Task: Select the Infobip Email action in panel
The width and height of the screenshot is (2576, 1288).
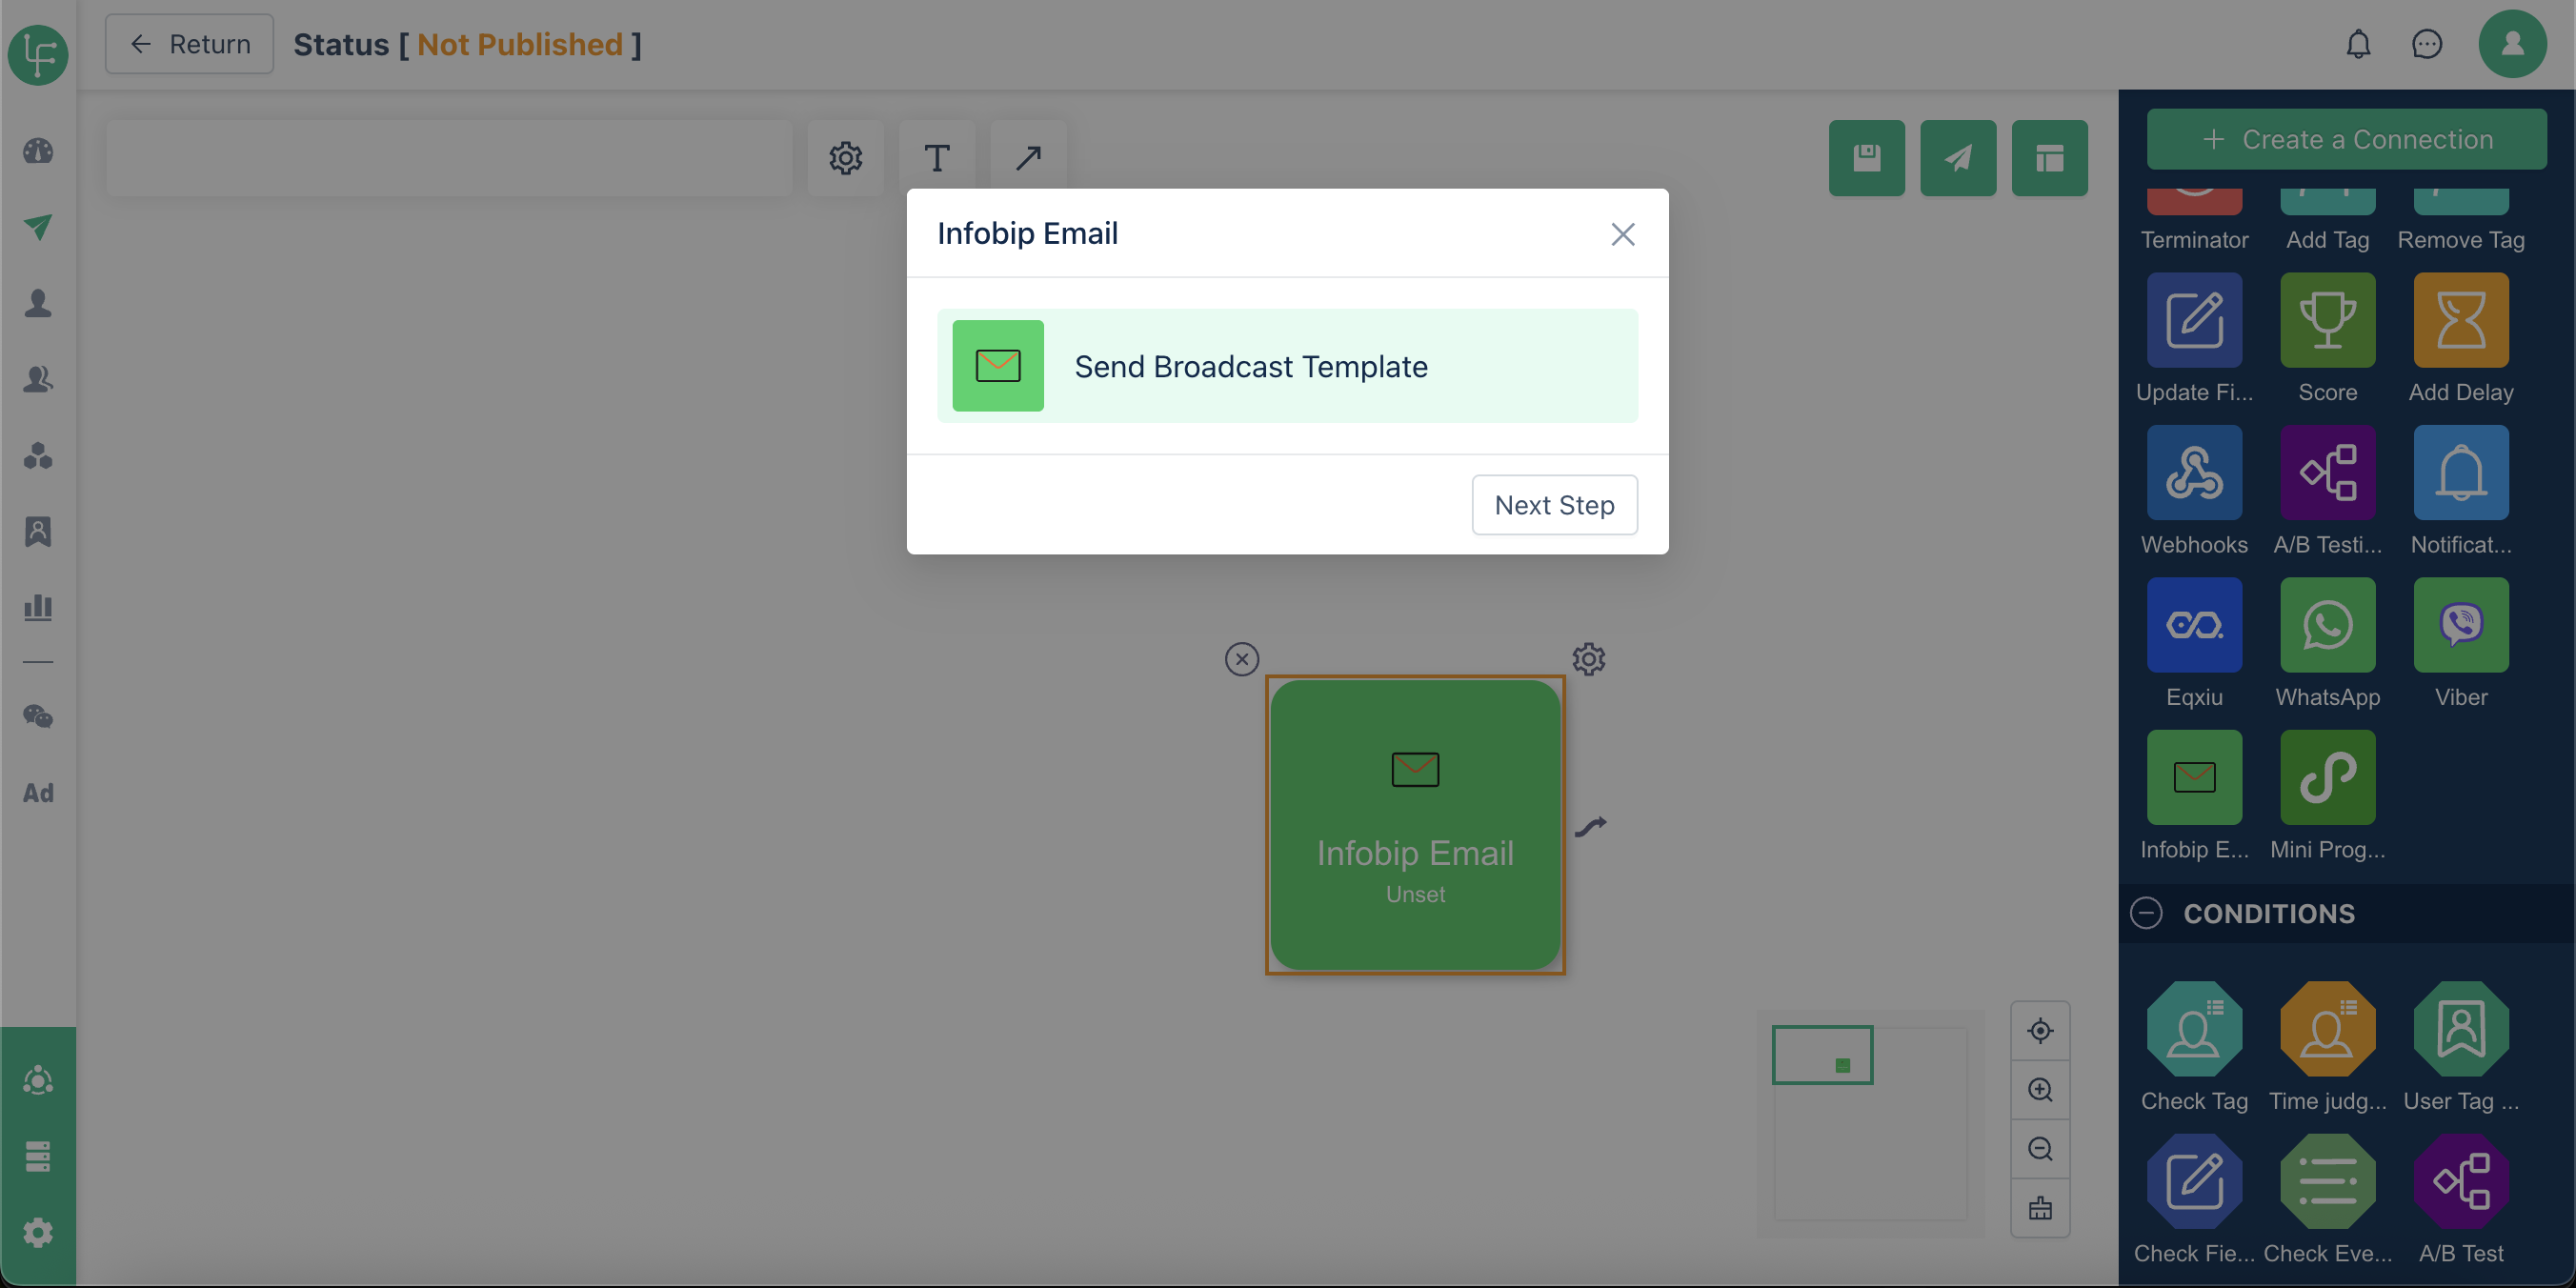Action: click(x=2194, y=777)
